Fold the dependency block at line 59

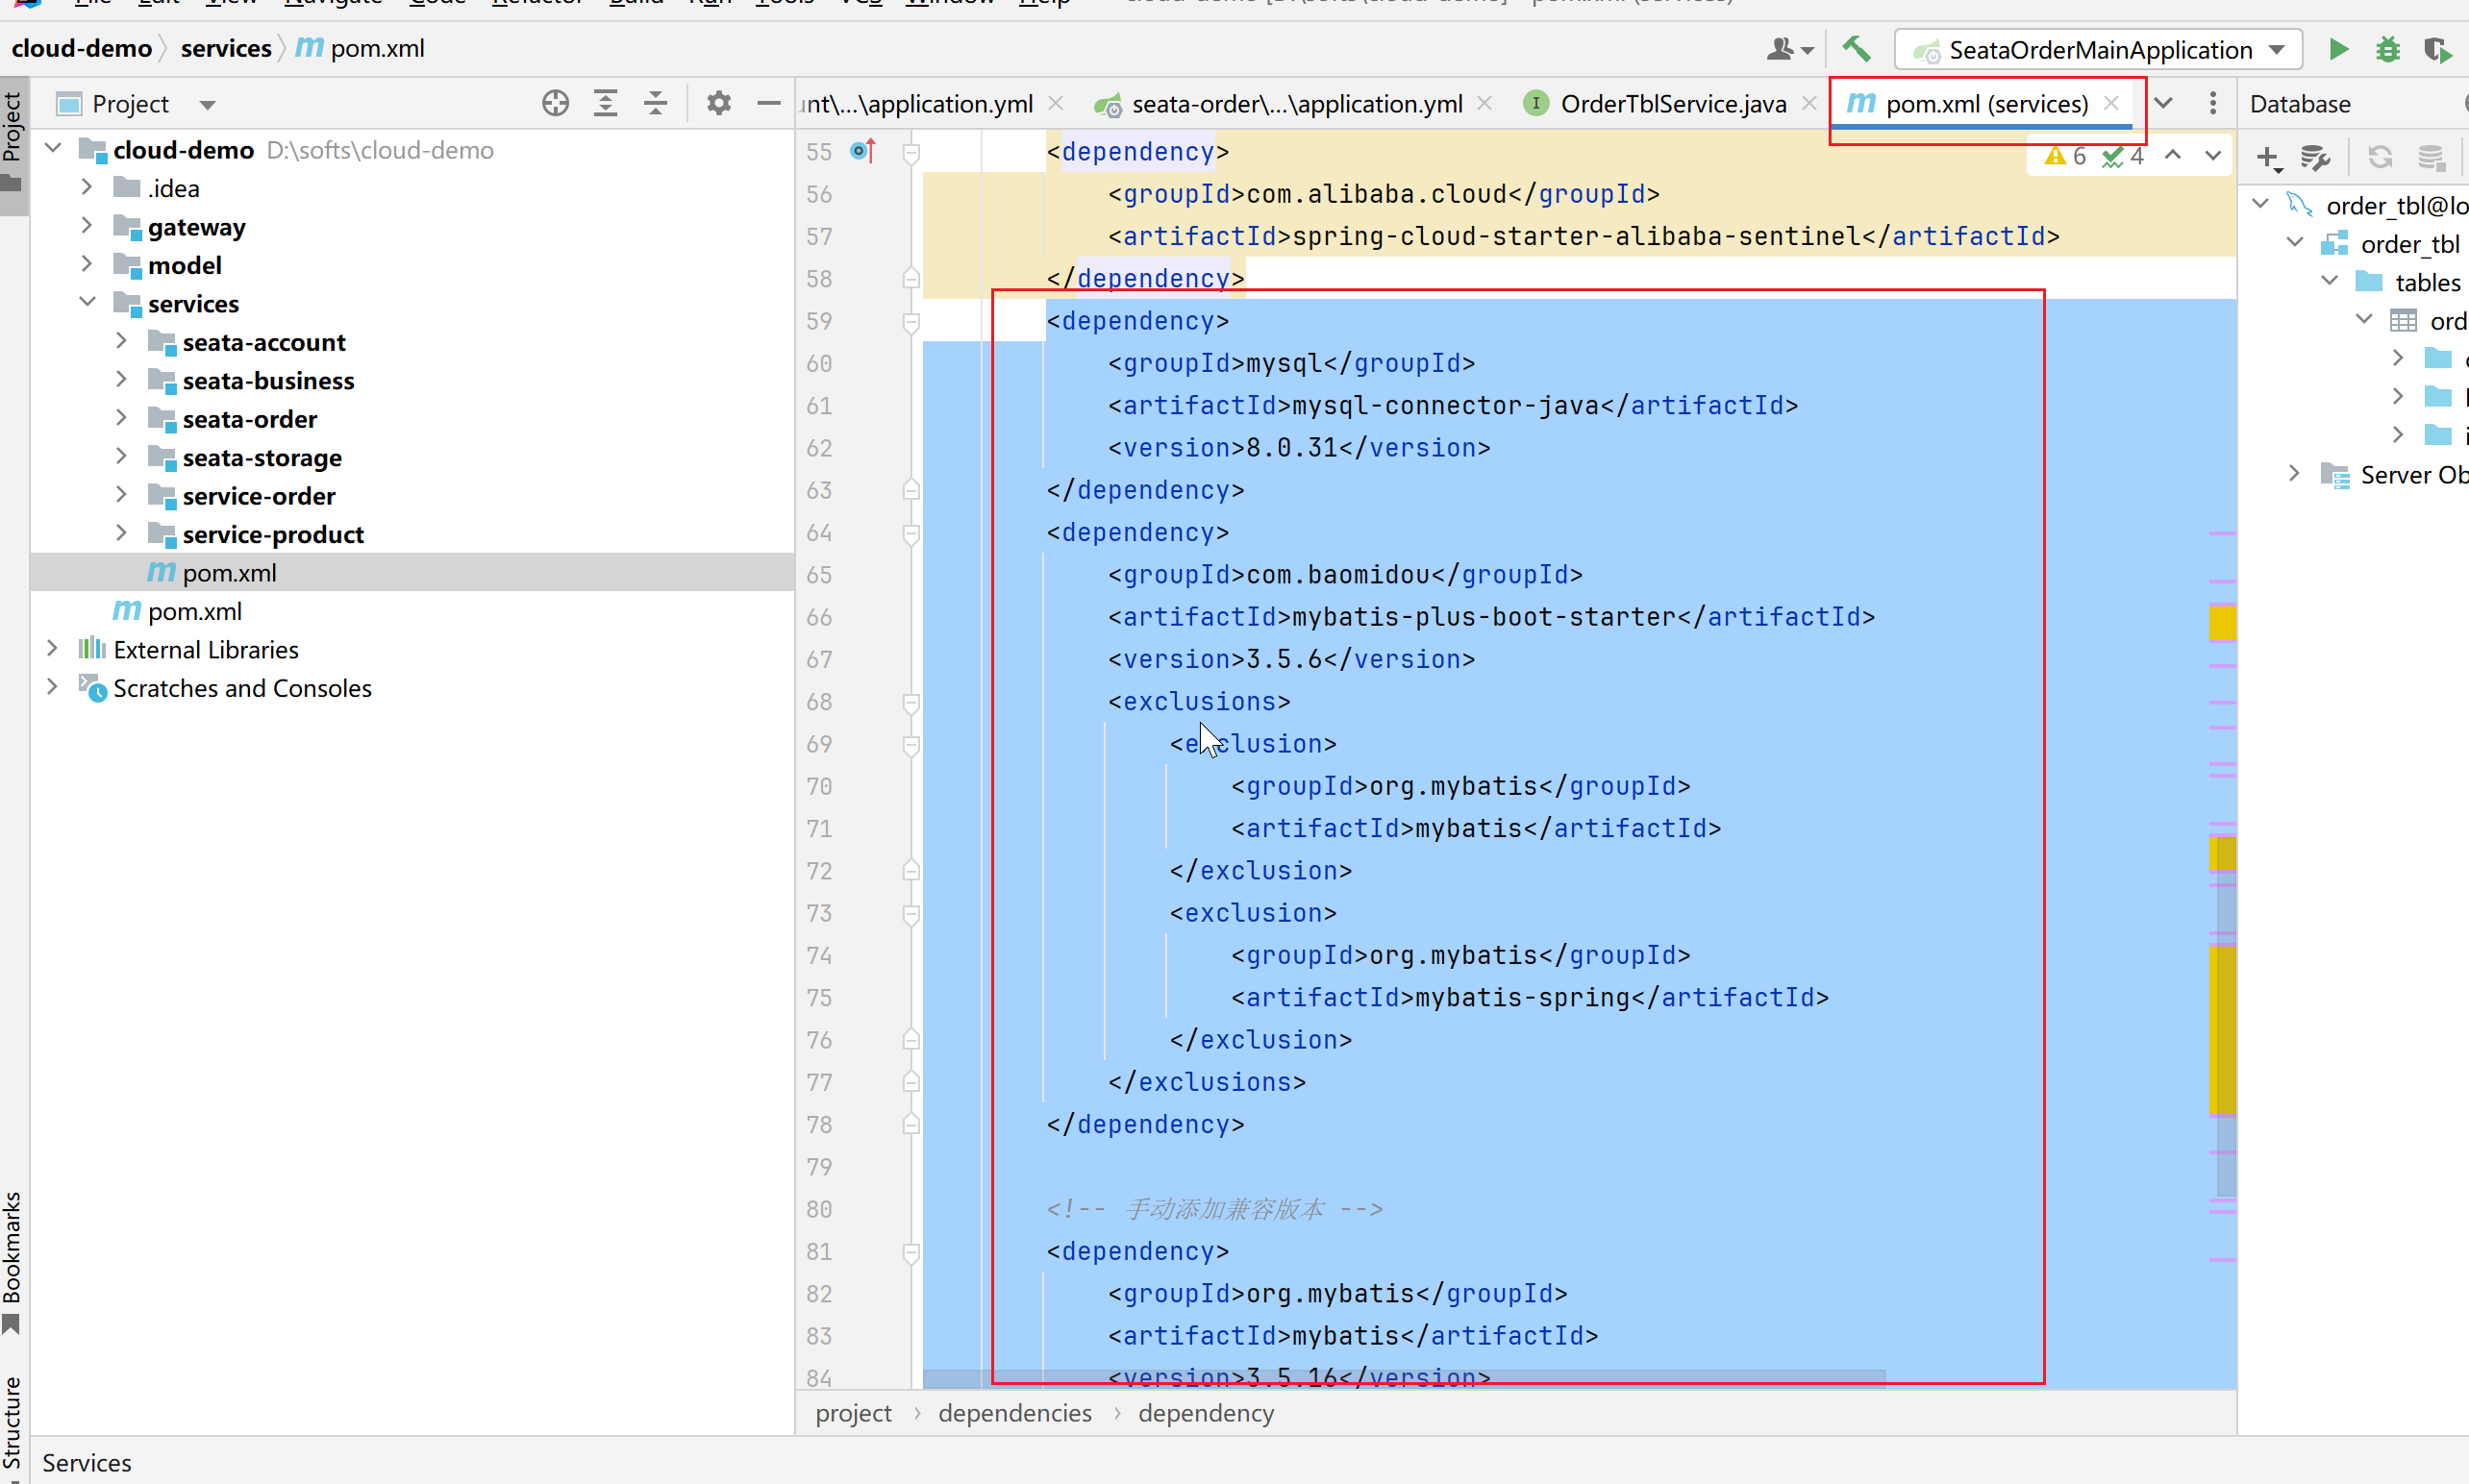tap(911, 322)
